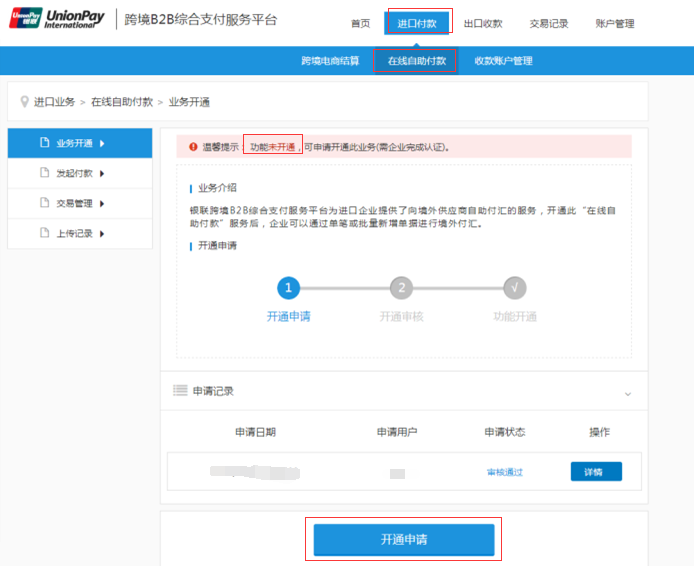This screenshot has height=566, width=694.
Task: Expand the 发起付款 sidebar menu arrow
Action: click(x=102, y=173)
